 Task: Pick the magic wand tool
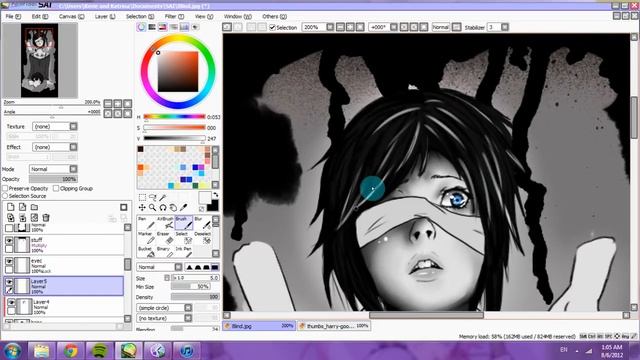(x=163, y=198)
